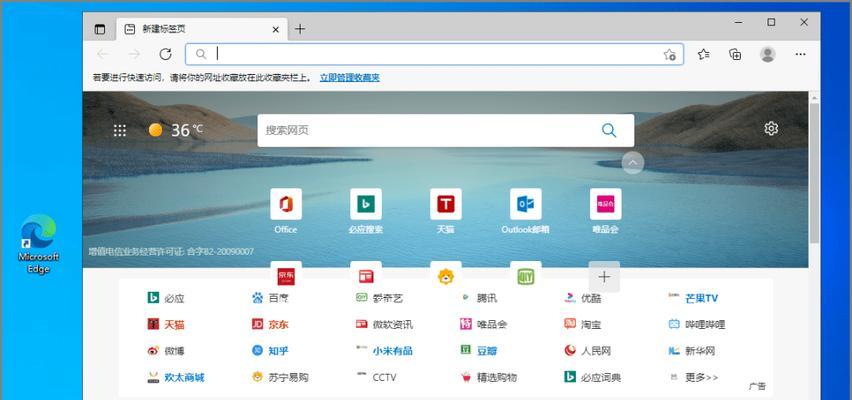Open the 人民网 link
Viewport: 852px width, 400px height.
click(587, 351)
